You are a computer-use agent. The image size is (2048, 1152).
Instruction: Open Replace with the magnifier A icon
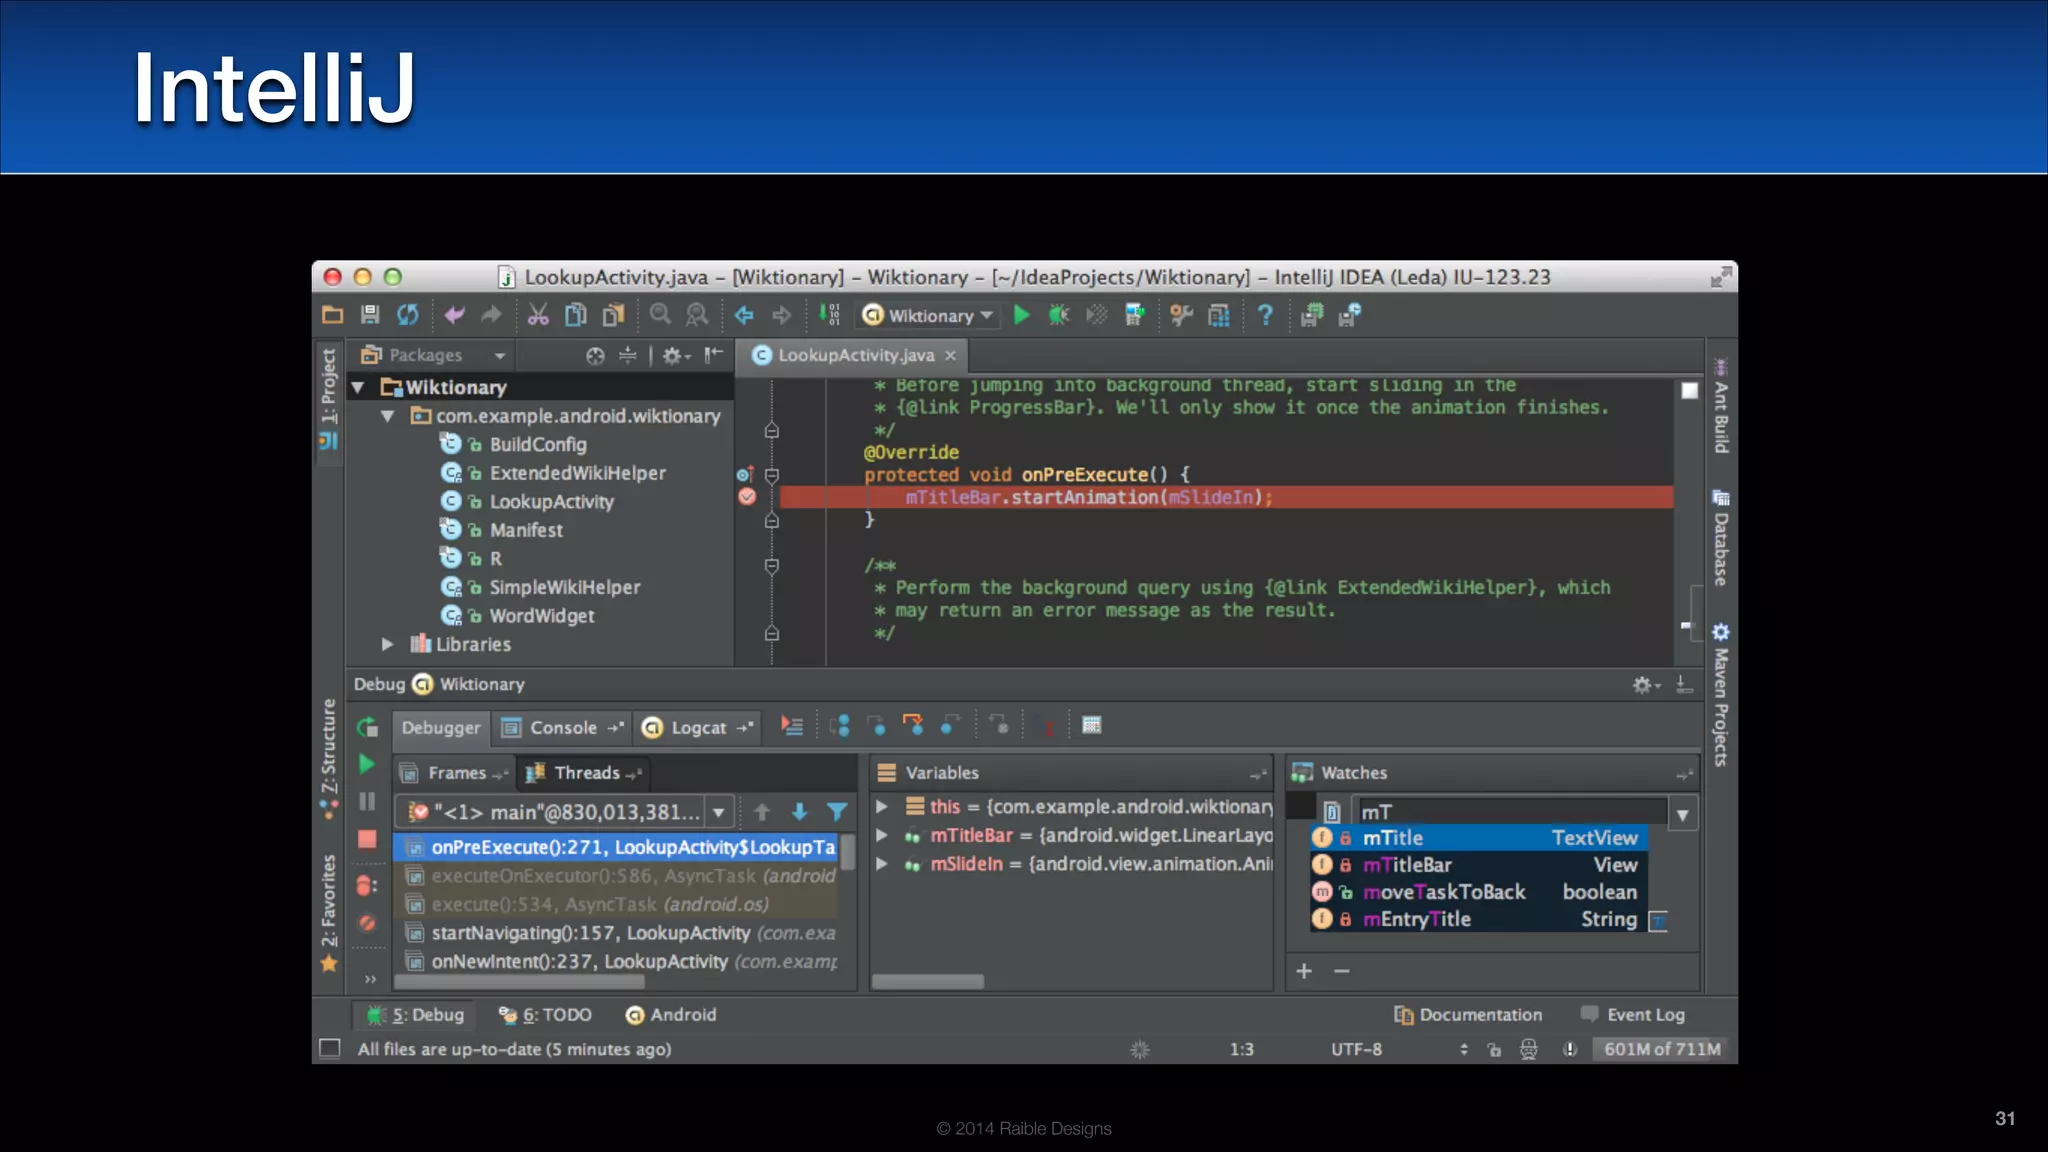(697, 316)
